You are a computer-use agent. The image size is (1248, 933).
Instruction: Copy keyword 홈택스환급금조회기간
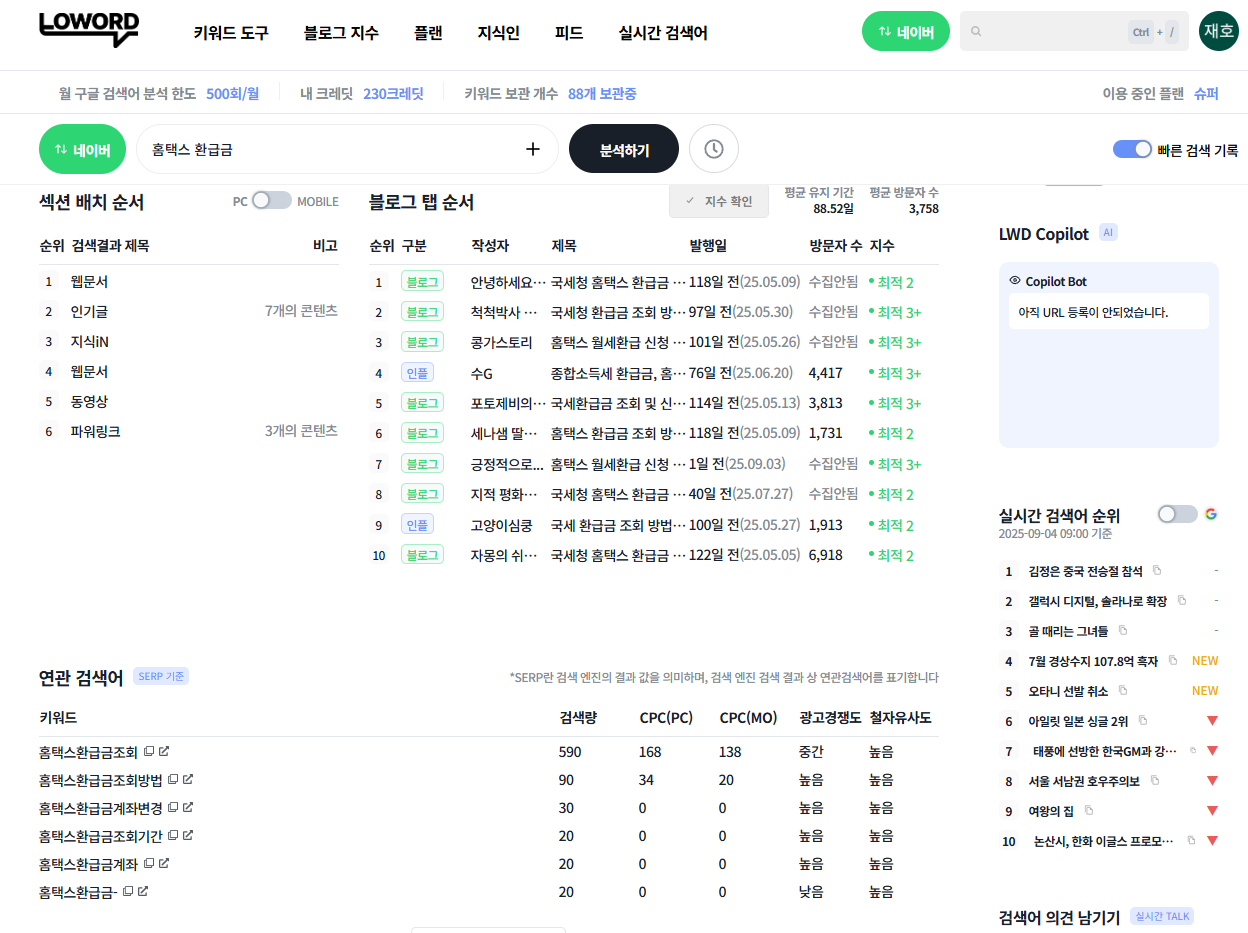(x=173, y=835)
